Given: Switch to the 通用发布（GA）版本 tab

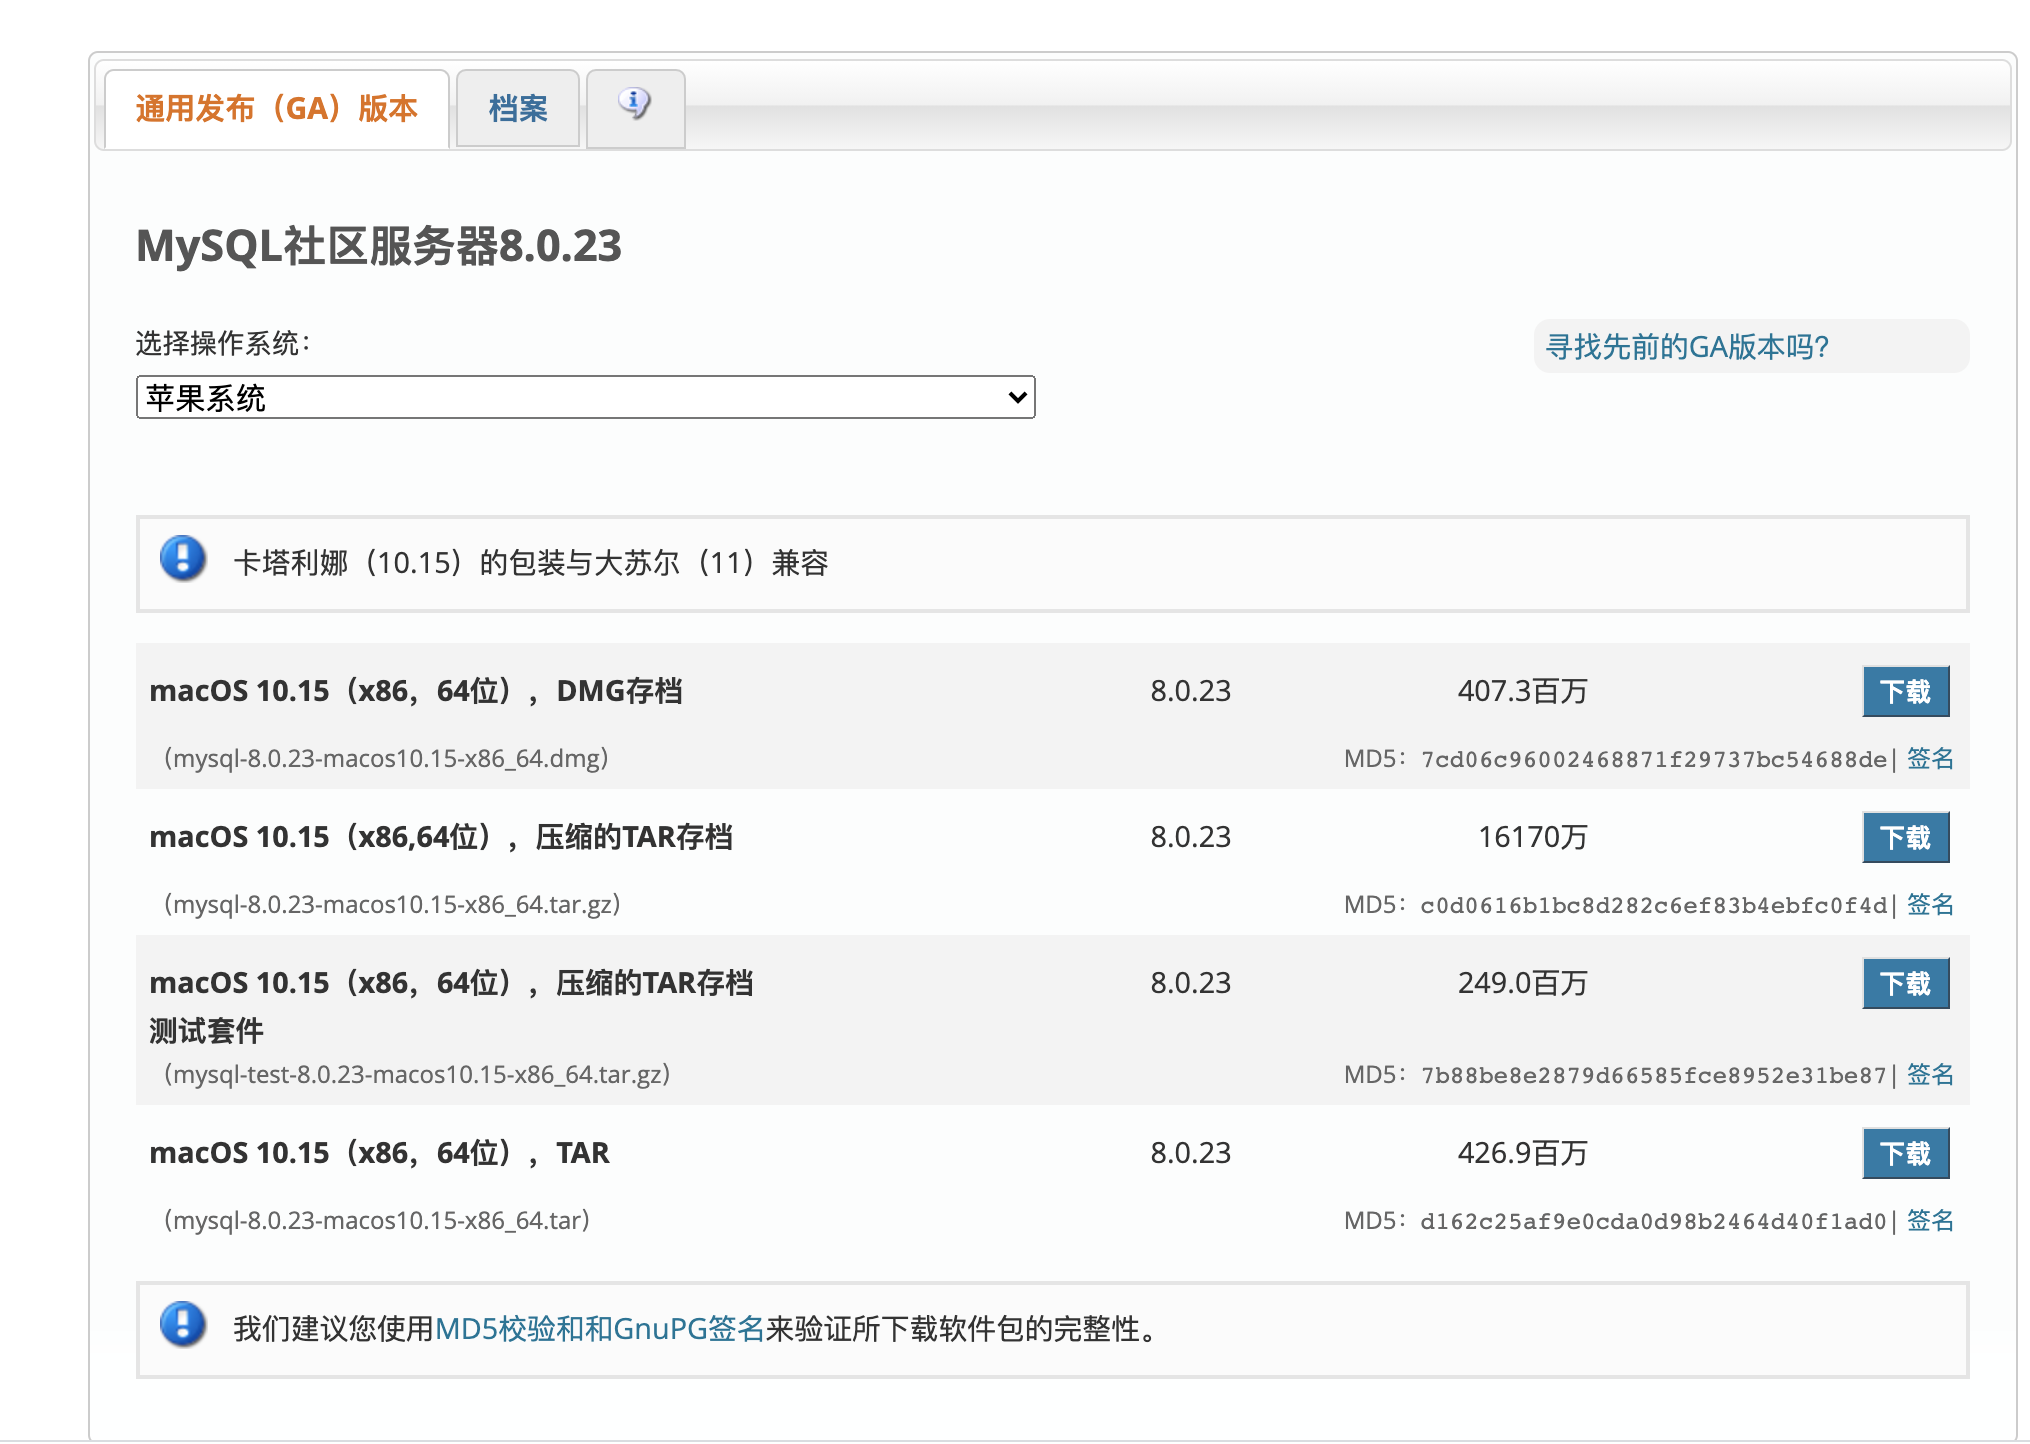Looking at the screenshot, I should [277, 109].
